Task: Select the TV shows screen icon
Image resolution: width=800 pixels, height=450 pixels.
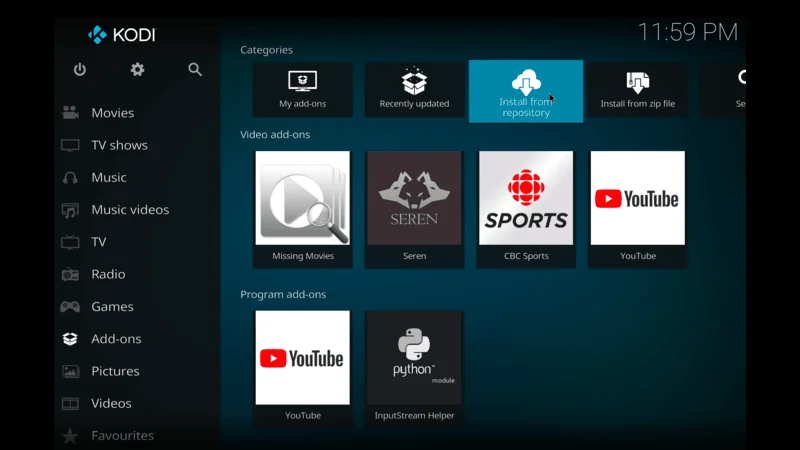Action: pyautogui.click(x=70, y=145)
